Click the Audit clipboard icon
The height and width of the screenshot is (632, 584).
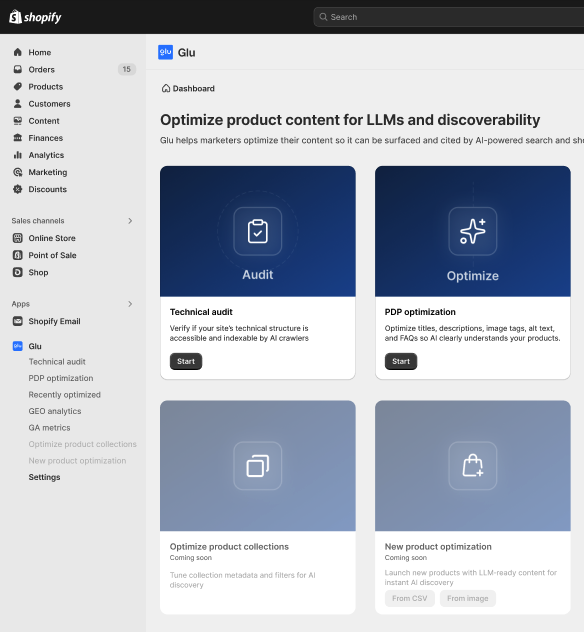coord(258,231)
